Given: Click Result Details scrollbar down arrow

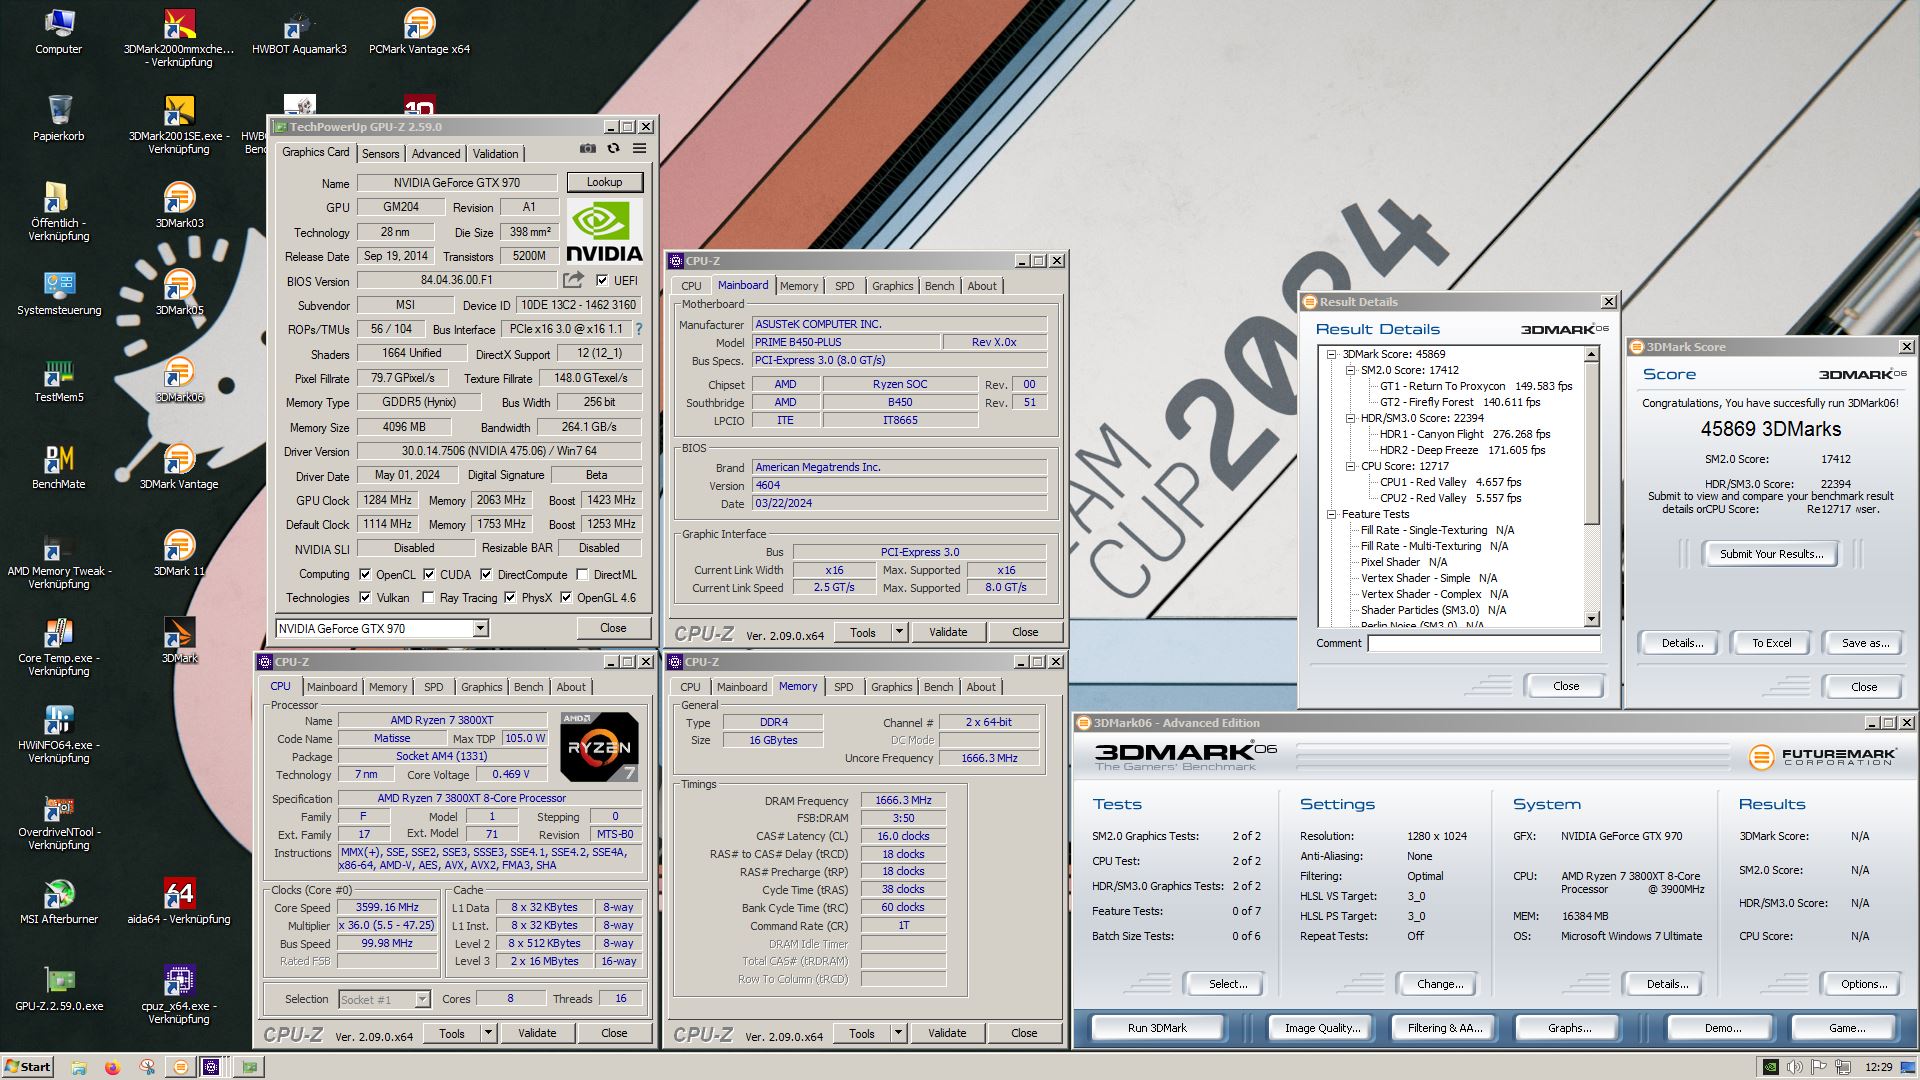Looking at the screenshot, I should tap(1592, 620).
